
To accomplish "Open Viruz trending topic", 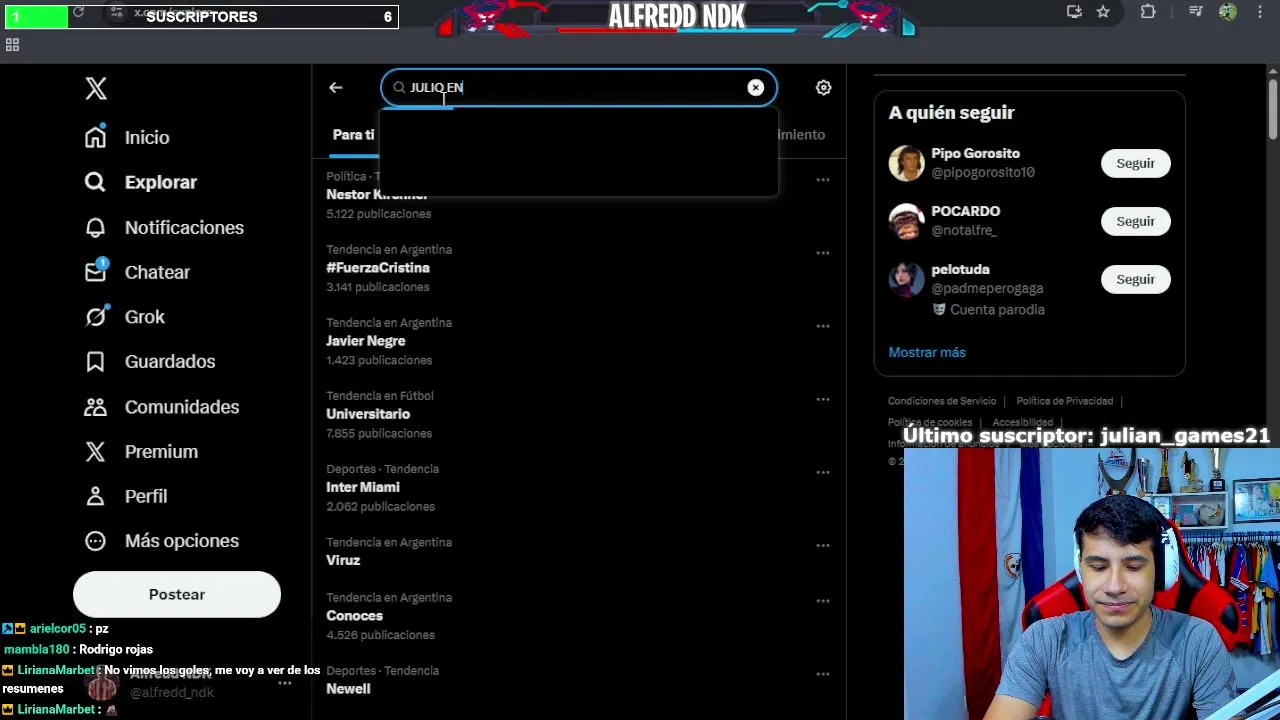I will pos(343,560).
